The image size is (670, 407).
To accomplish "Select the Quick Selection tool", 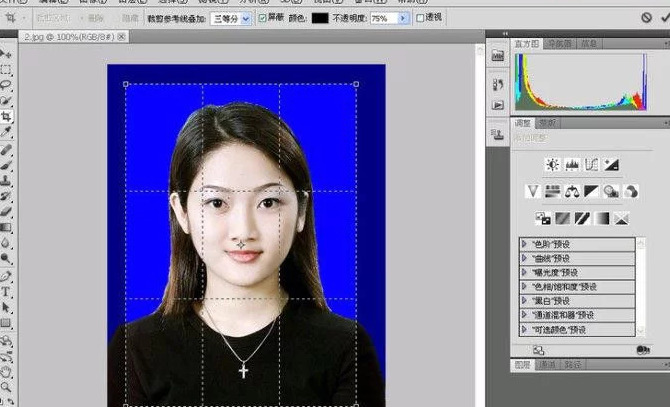I will tap(6, 100).
